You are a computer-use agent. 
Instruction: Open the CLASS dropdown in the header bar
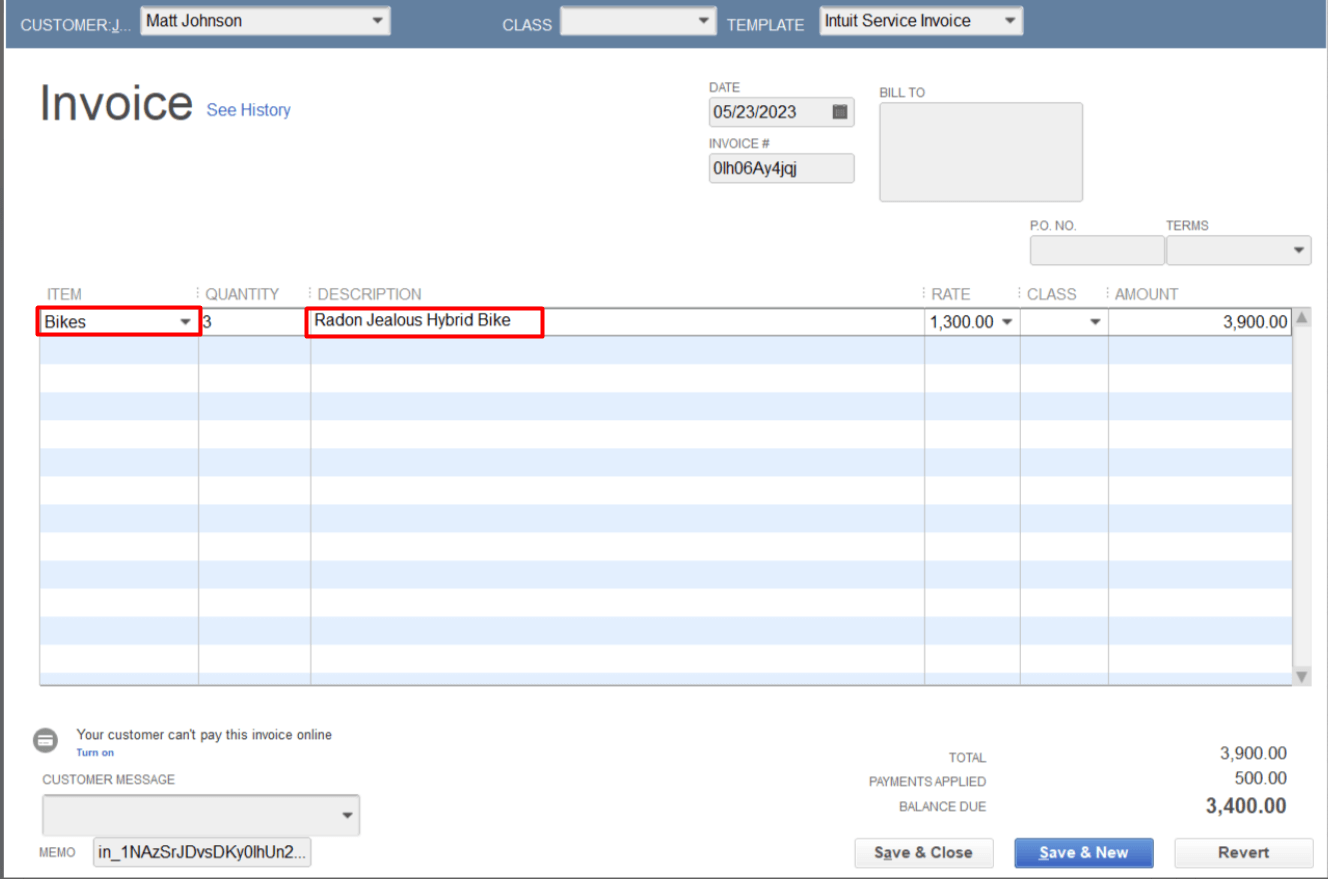tap(704, 20)
